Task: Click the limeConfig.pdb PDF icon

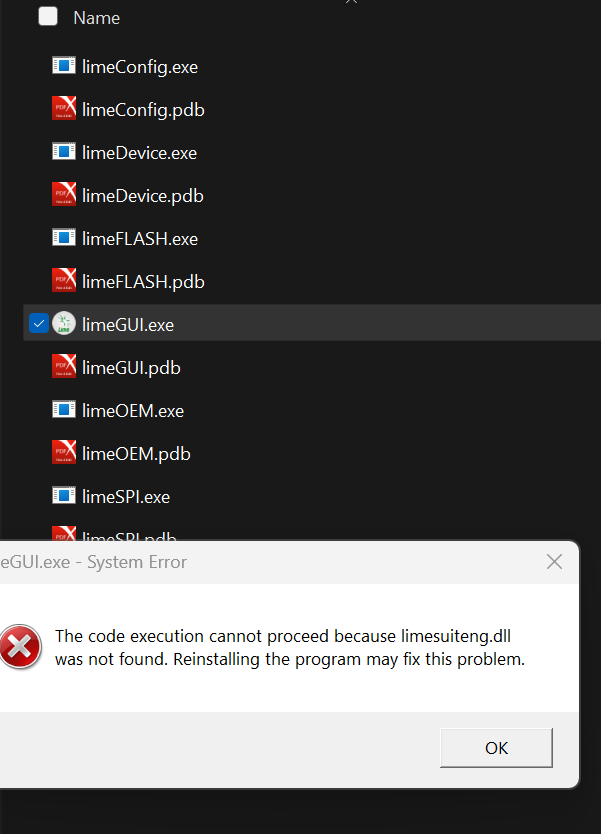Action: point(64,110)
